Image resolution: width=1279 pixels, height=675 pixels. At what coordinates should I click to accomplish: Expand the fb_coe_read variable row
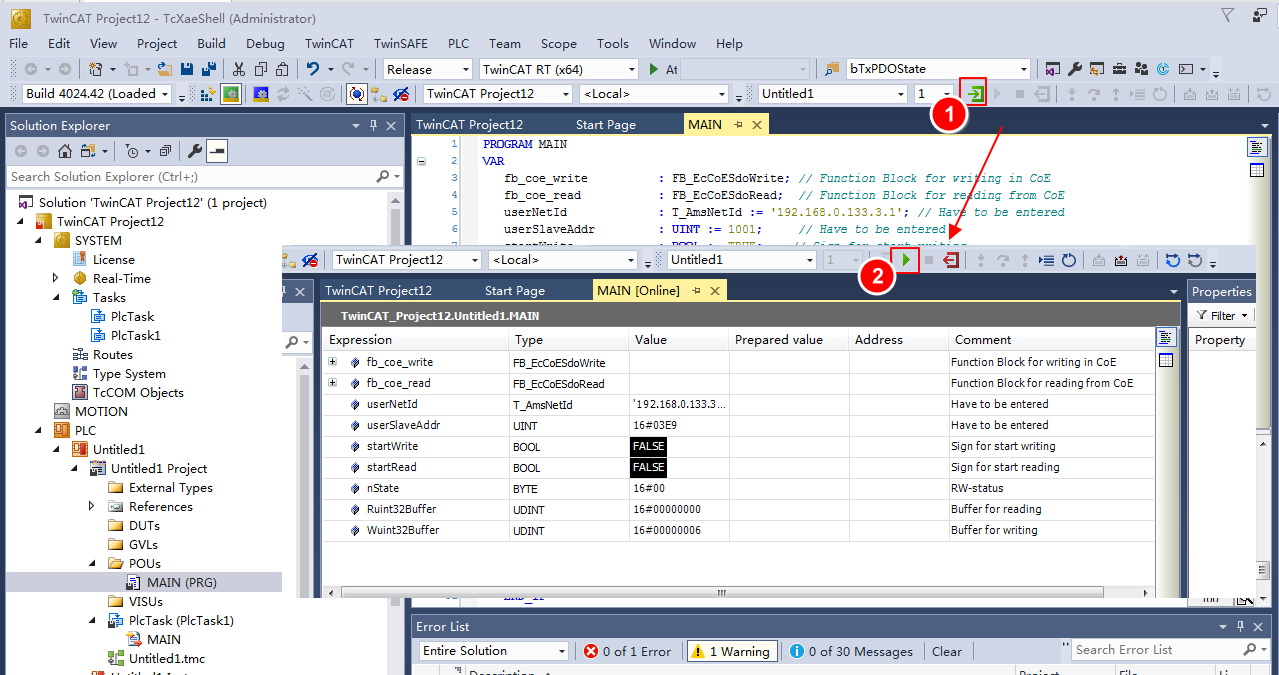332,383
